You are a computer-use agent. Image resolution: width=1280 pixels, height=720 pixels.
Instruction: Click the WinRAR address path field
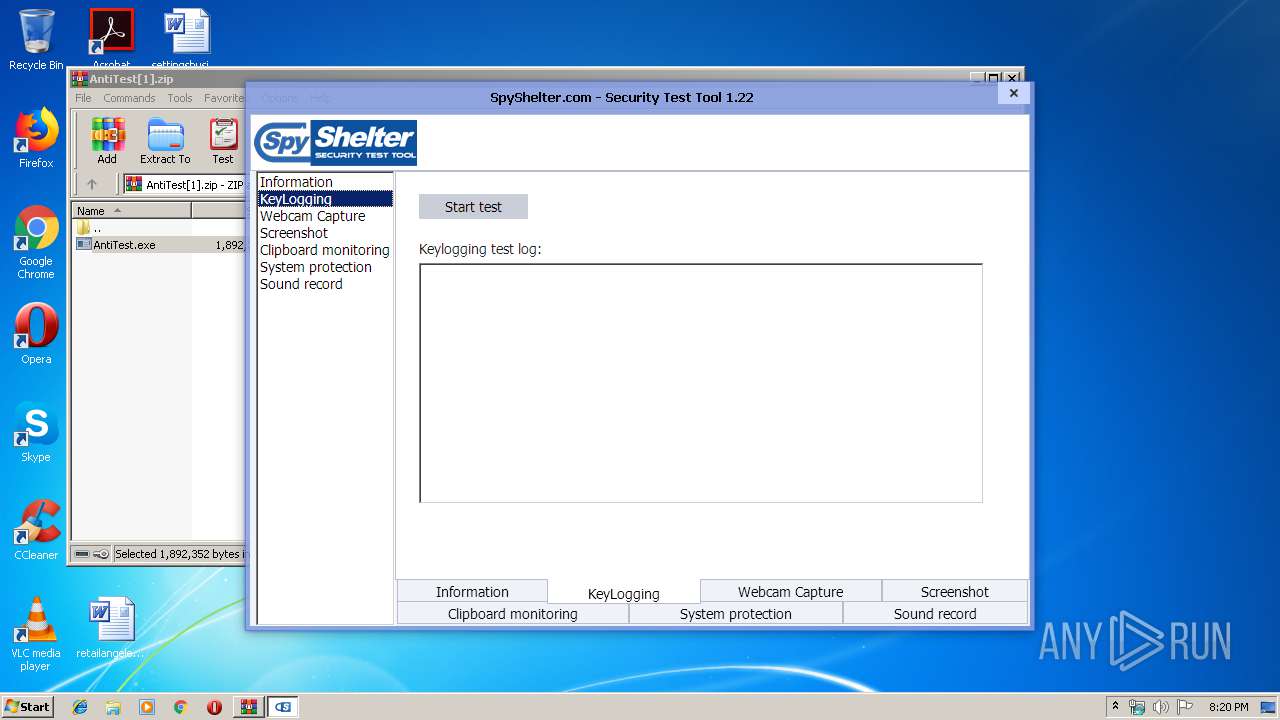185,184
